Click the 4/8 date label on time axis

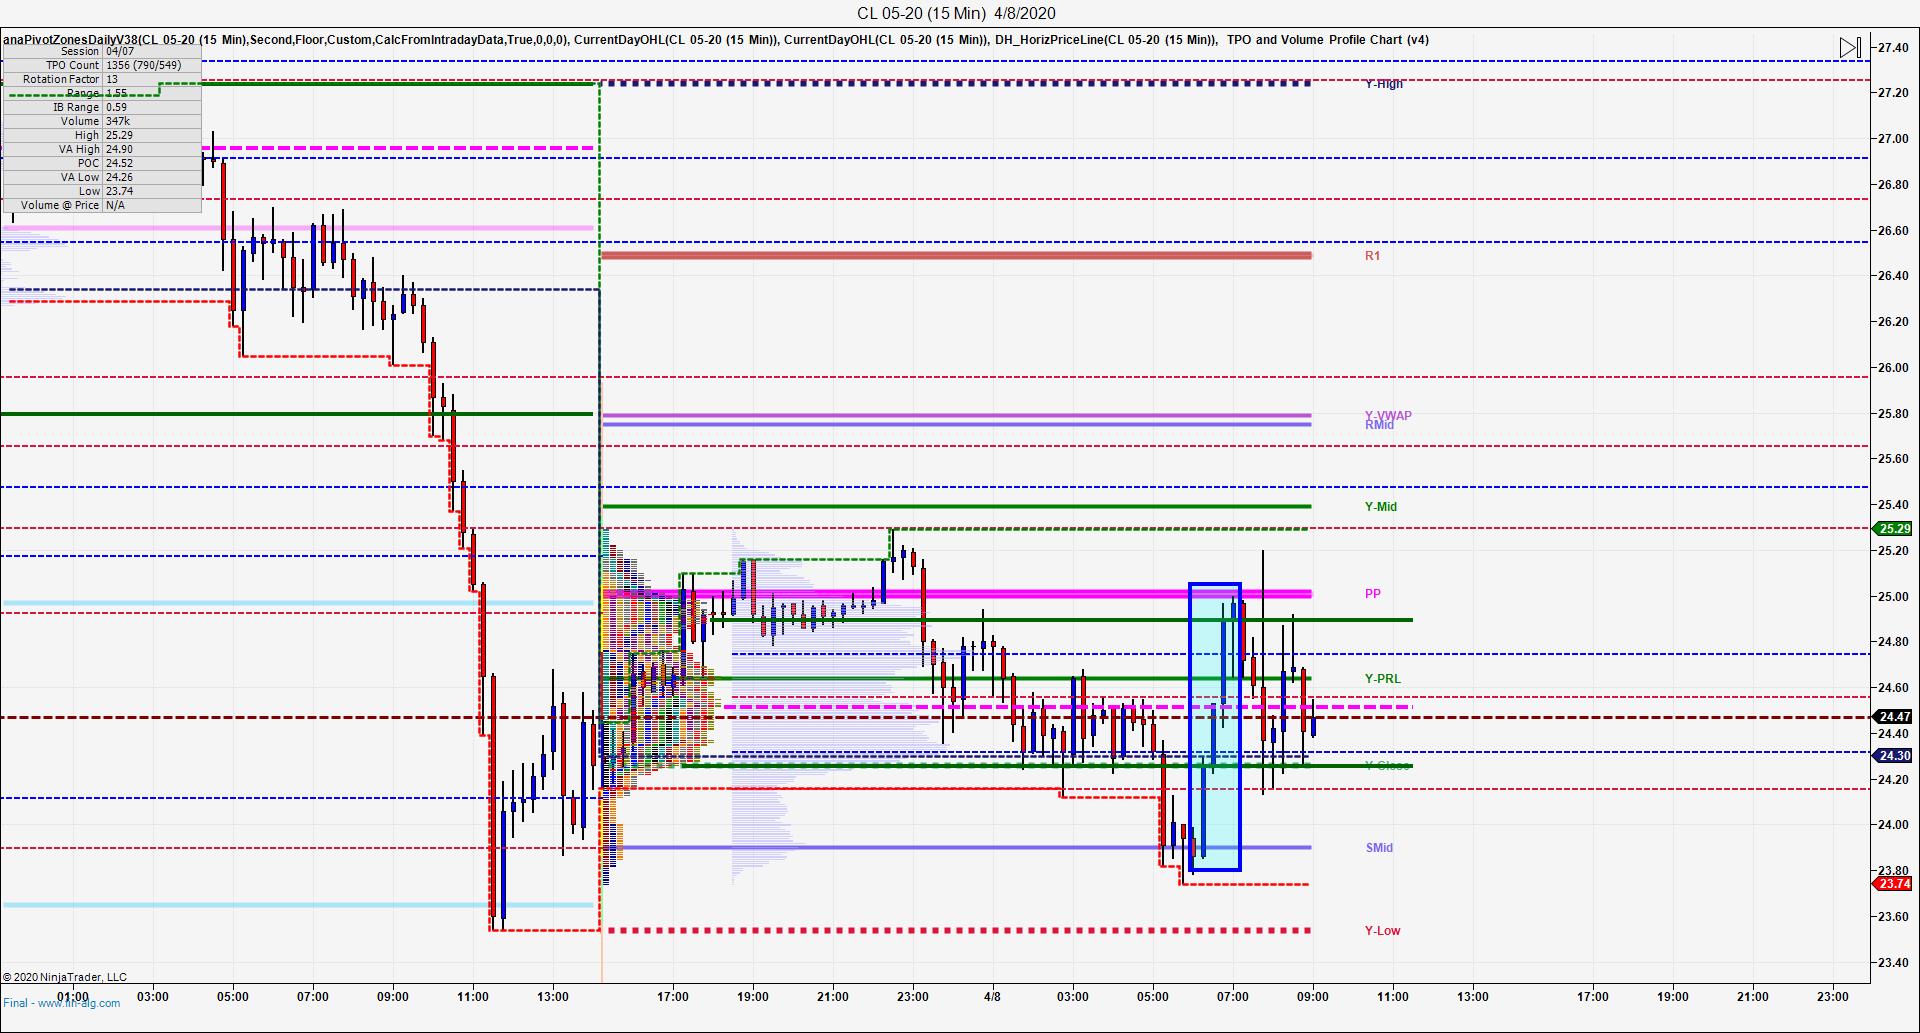992,996
